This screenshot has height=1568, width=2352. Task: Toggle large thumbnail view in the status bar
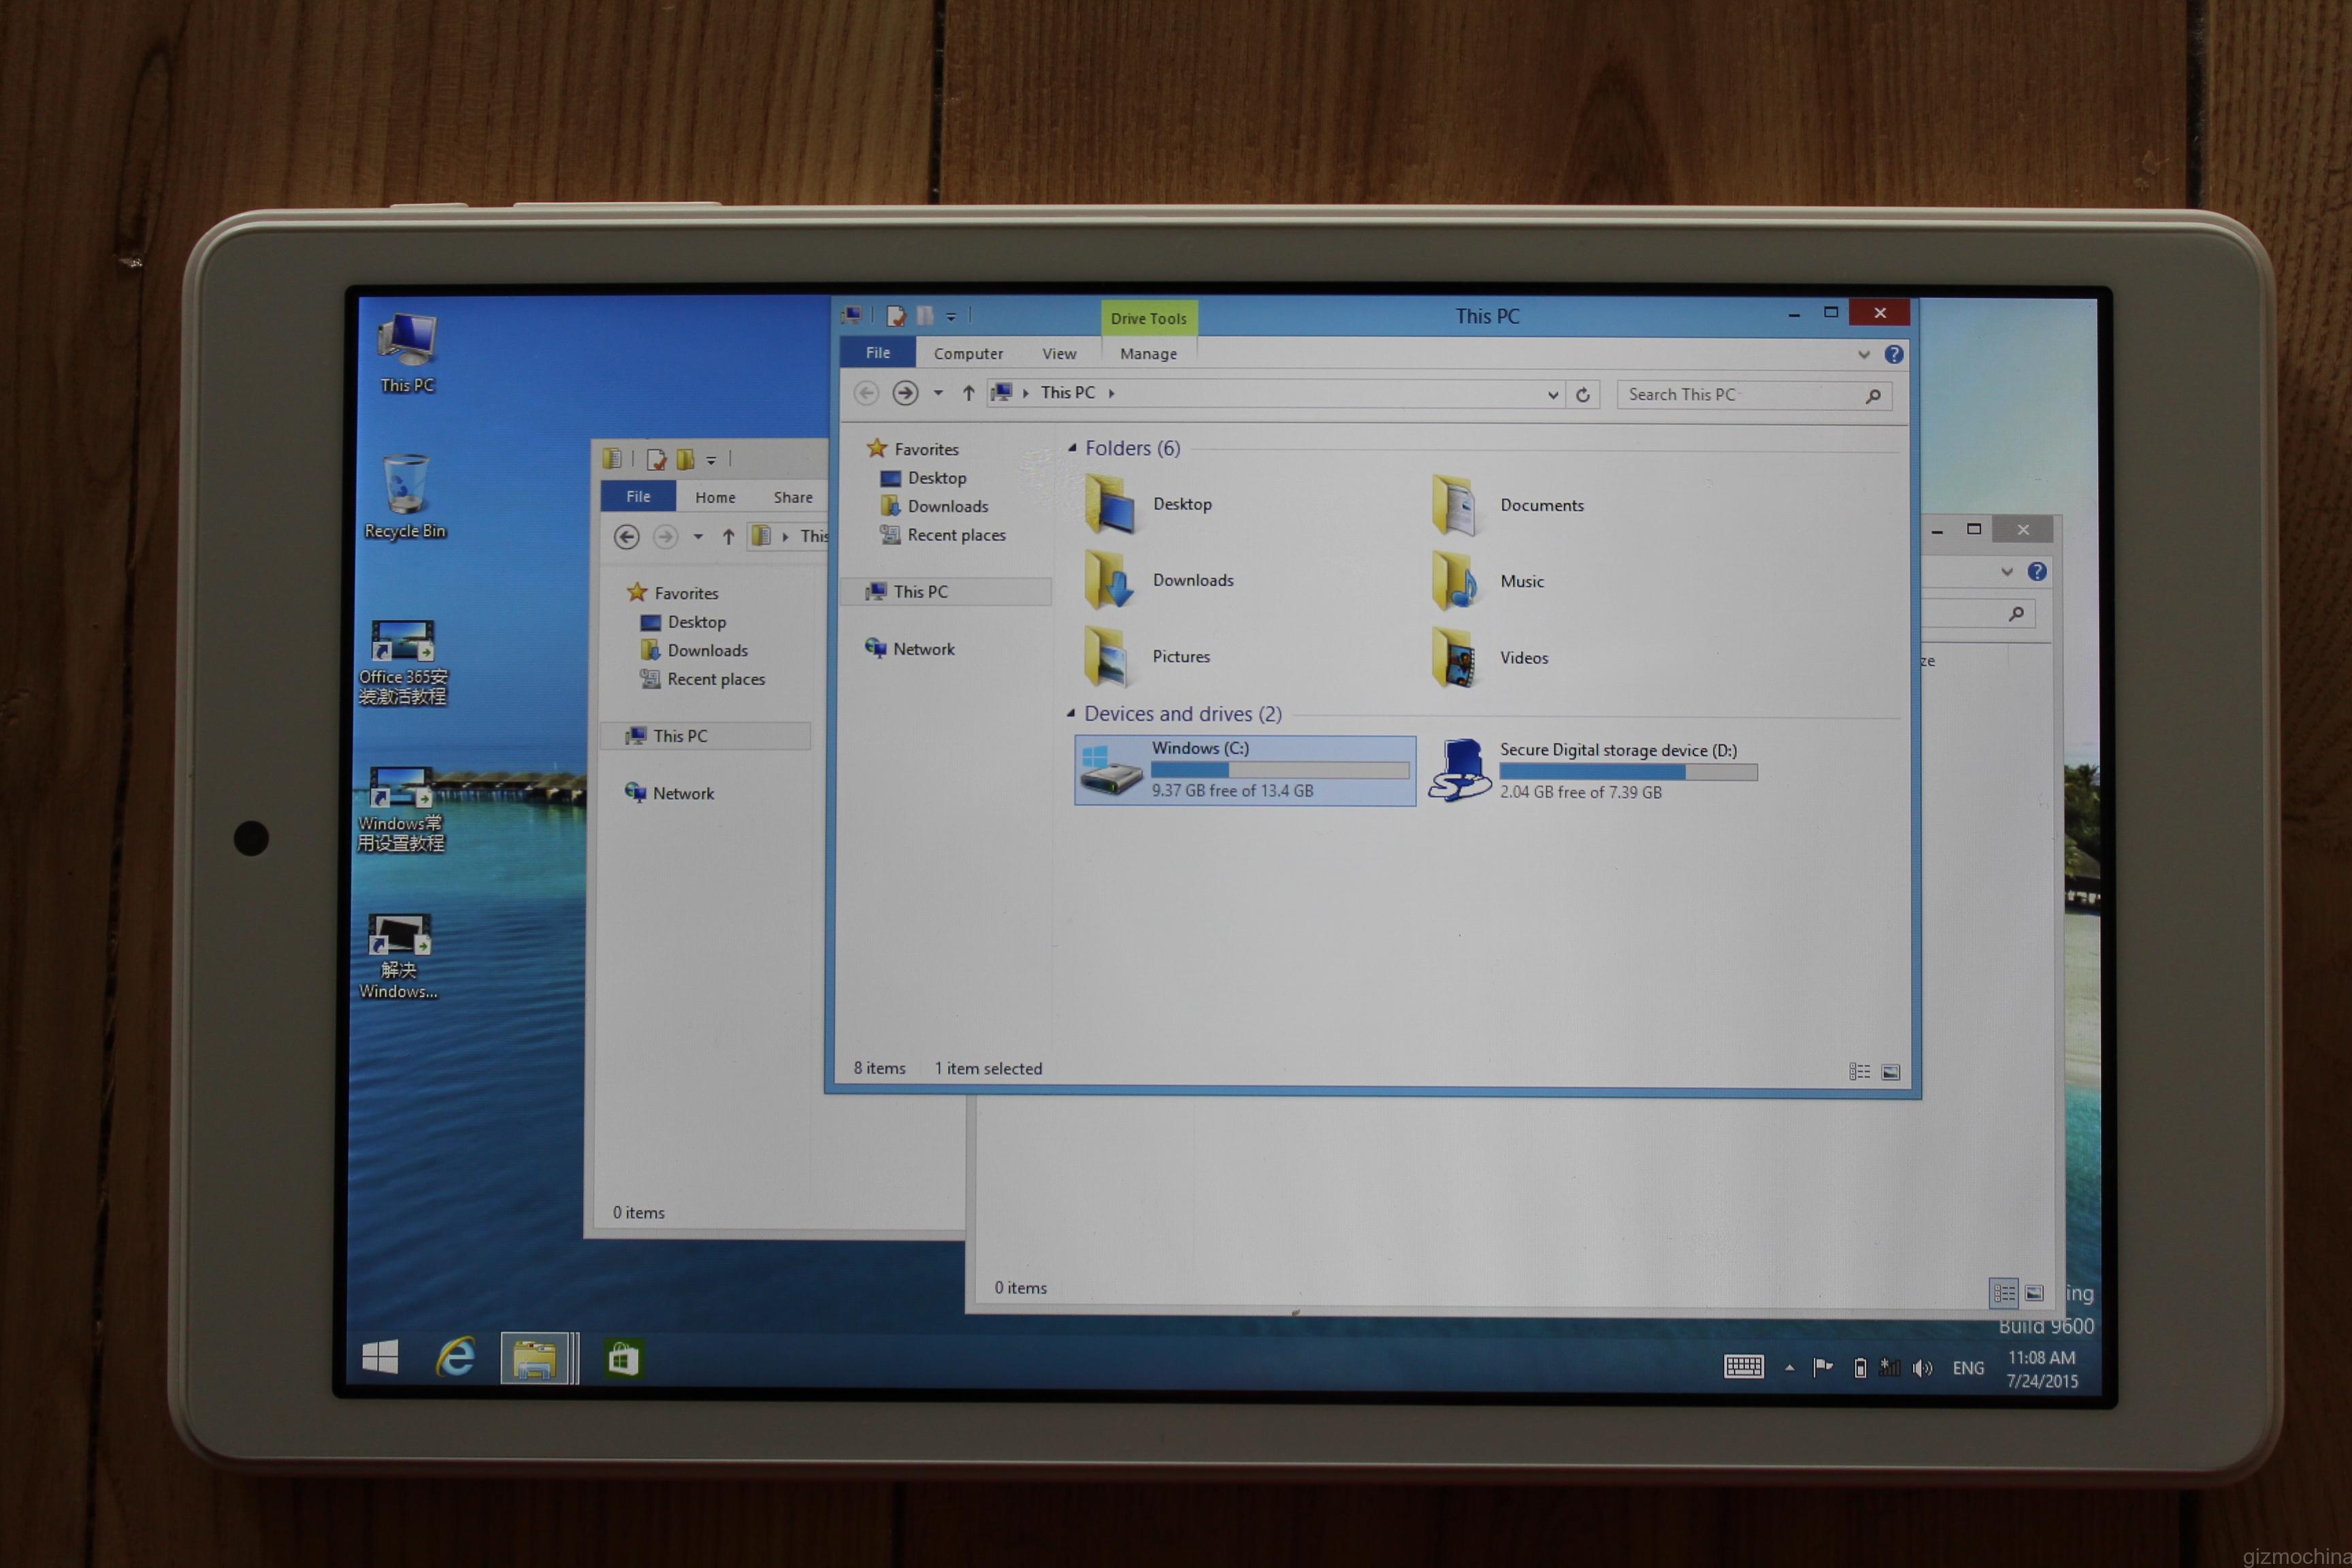(x=1891, y=1071)
